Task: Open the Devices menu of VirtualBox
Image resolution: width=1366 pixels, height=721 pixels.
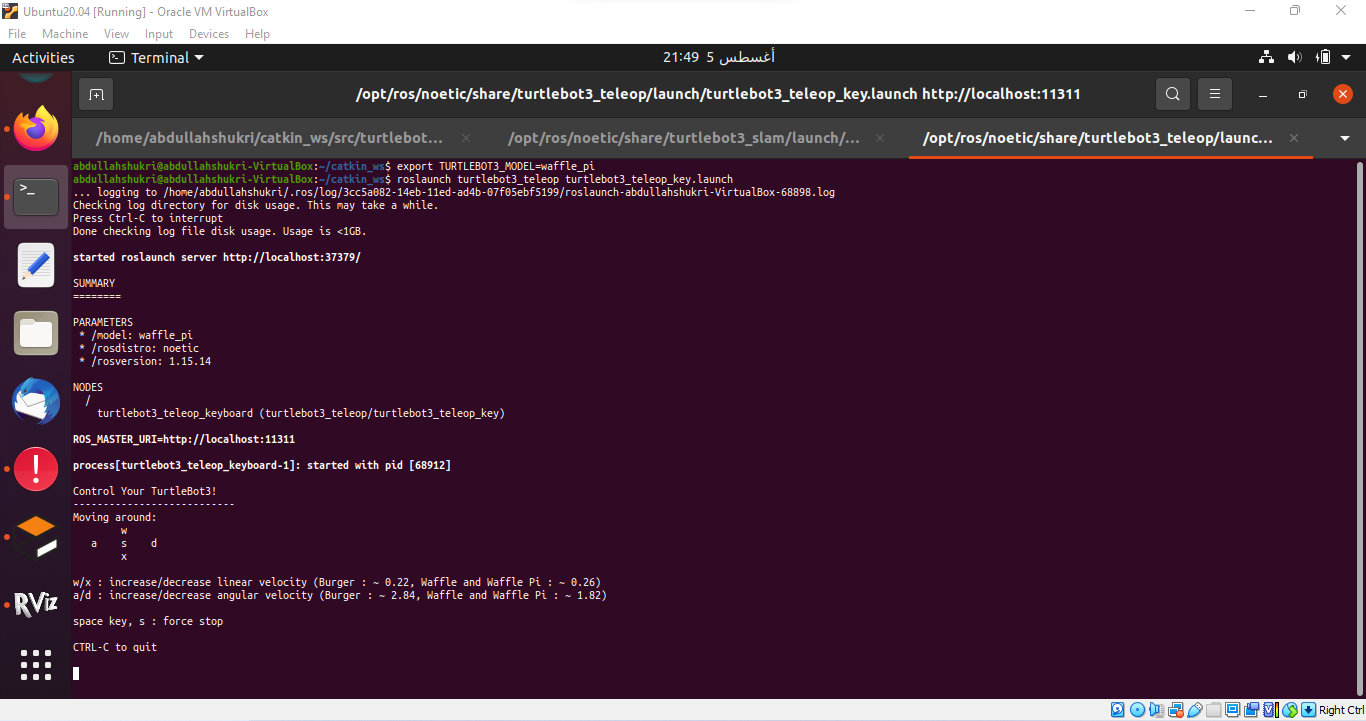Action: click(208, 33)
